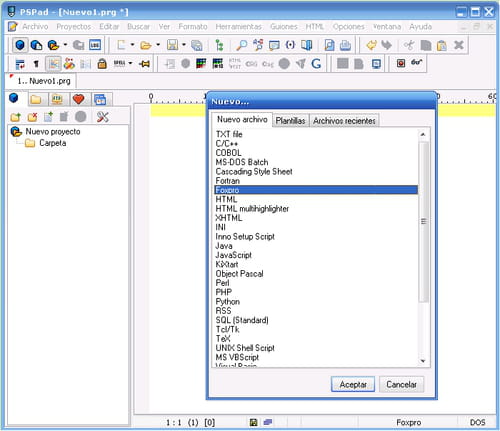Switch to the Plantillas tab
The image size is (500, 431).
coord(290,121)
